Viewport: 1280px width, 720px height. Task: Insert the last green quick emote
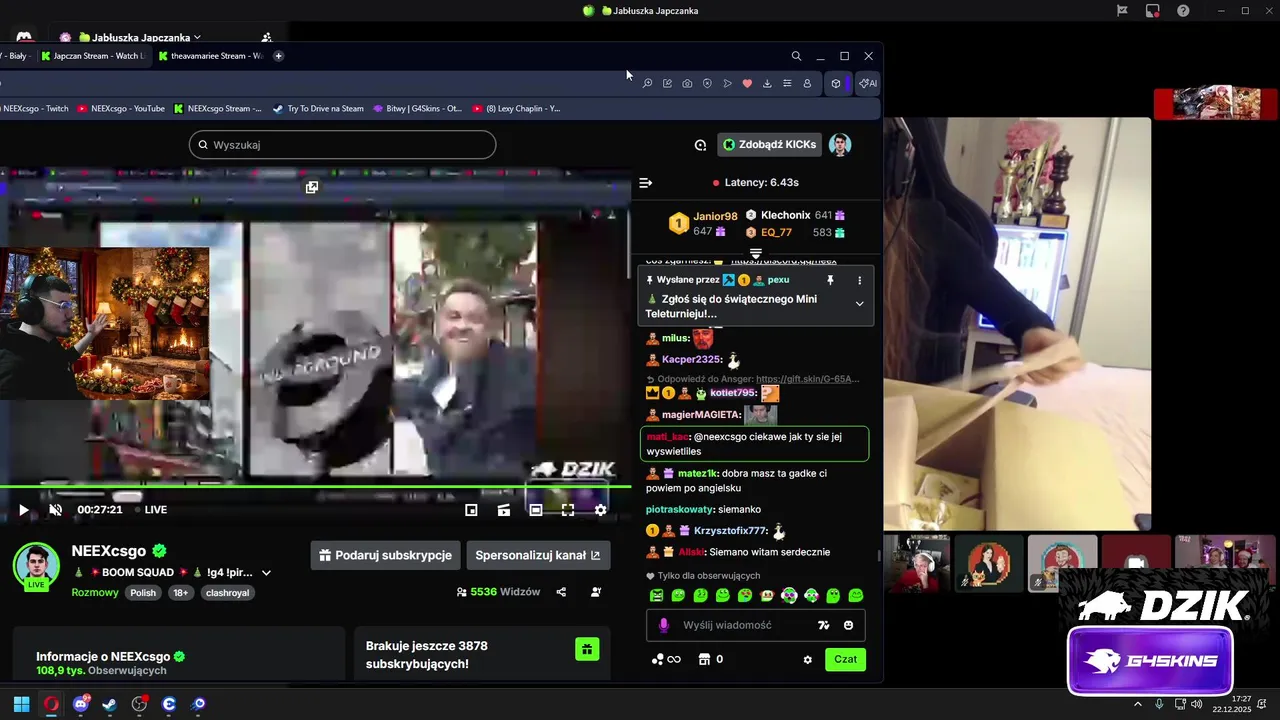[x=856, y=595]
